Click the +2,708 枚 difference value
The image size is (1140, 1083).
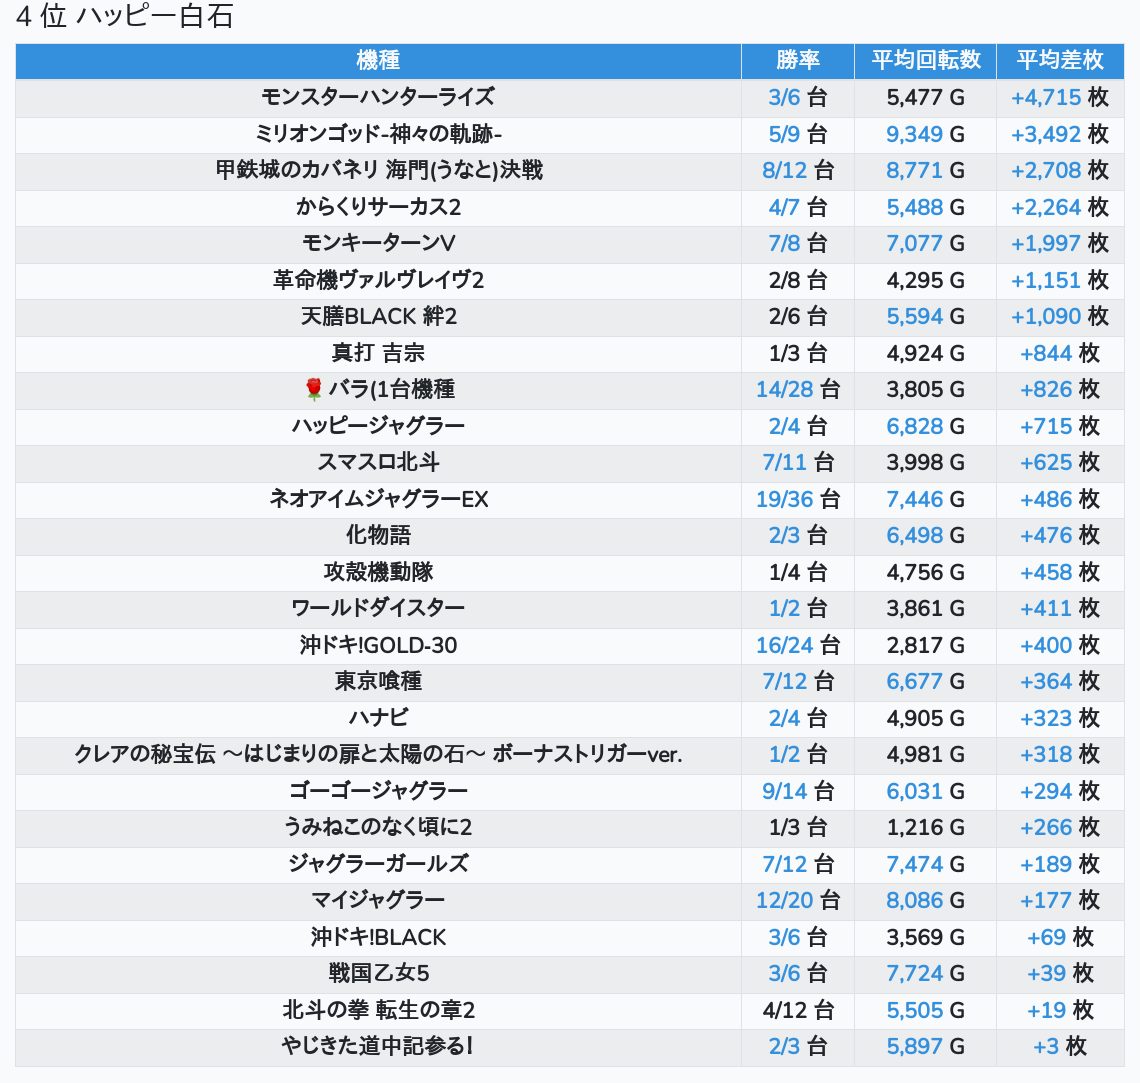pos(1060,170)
